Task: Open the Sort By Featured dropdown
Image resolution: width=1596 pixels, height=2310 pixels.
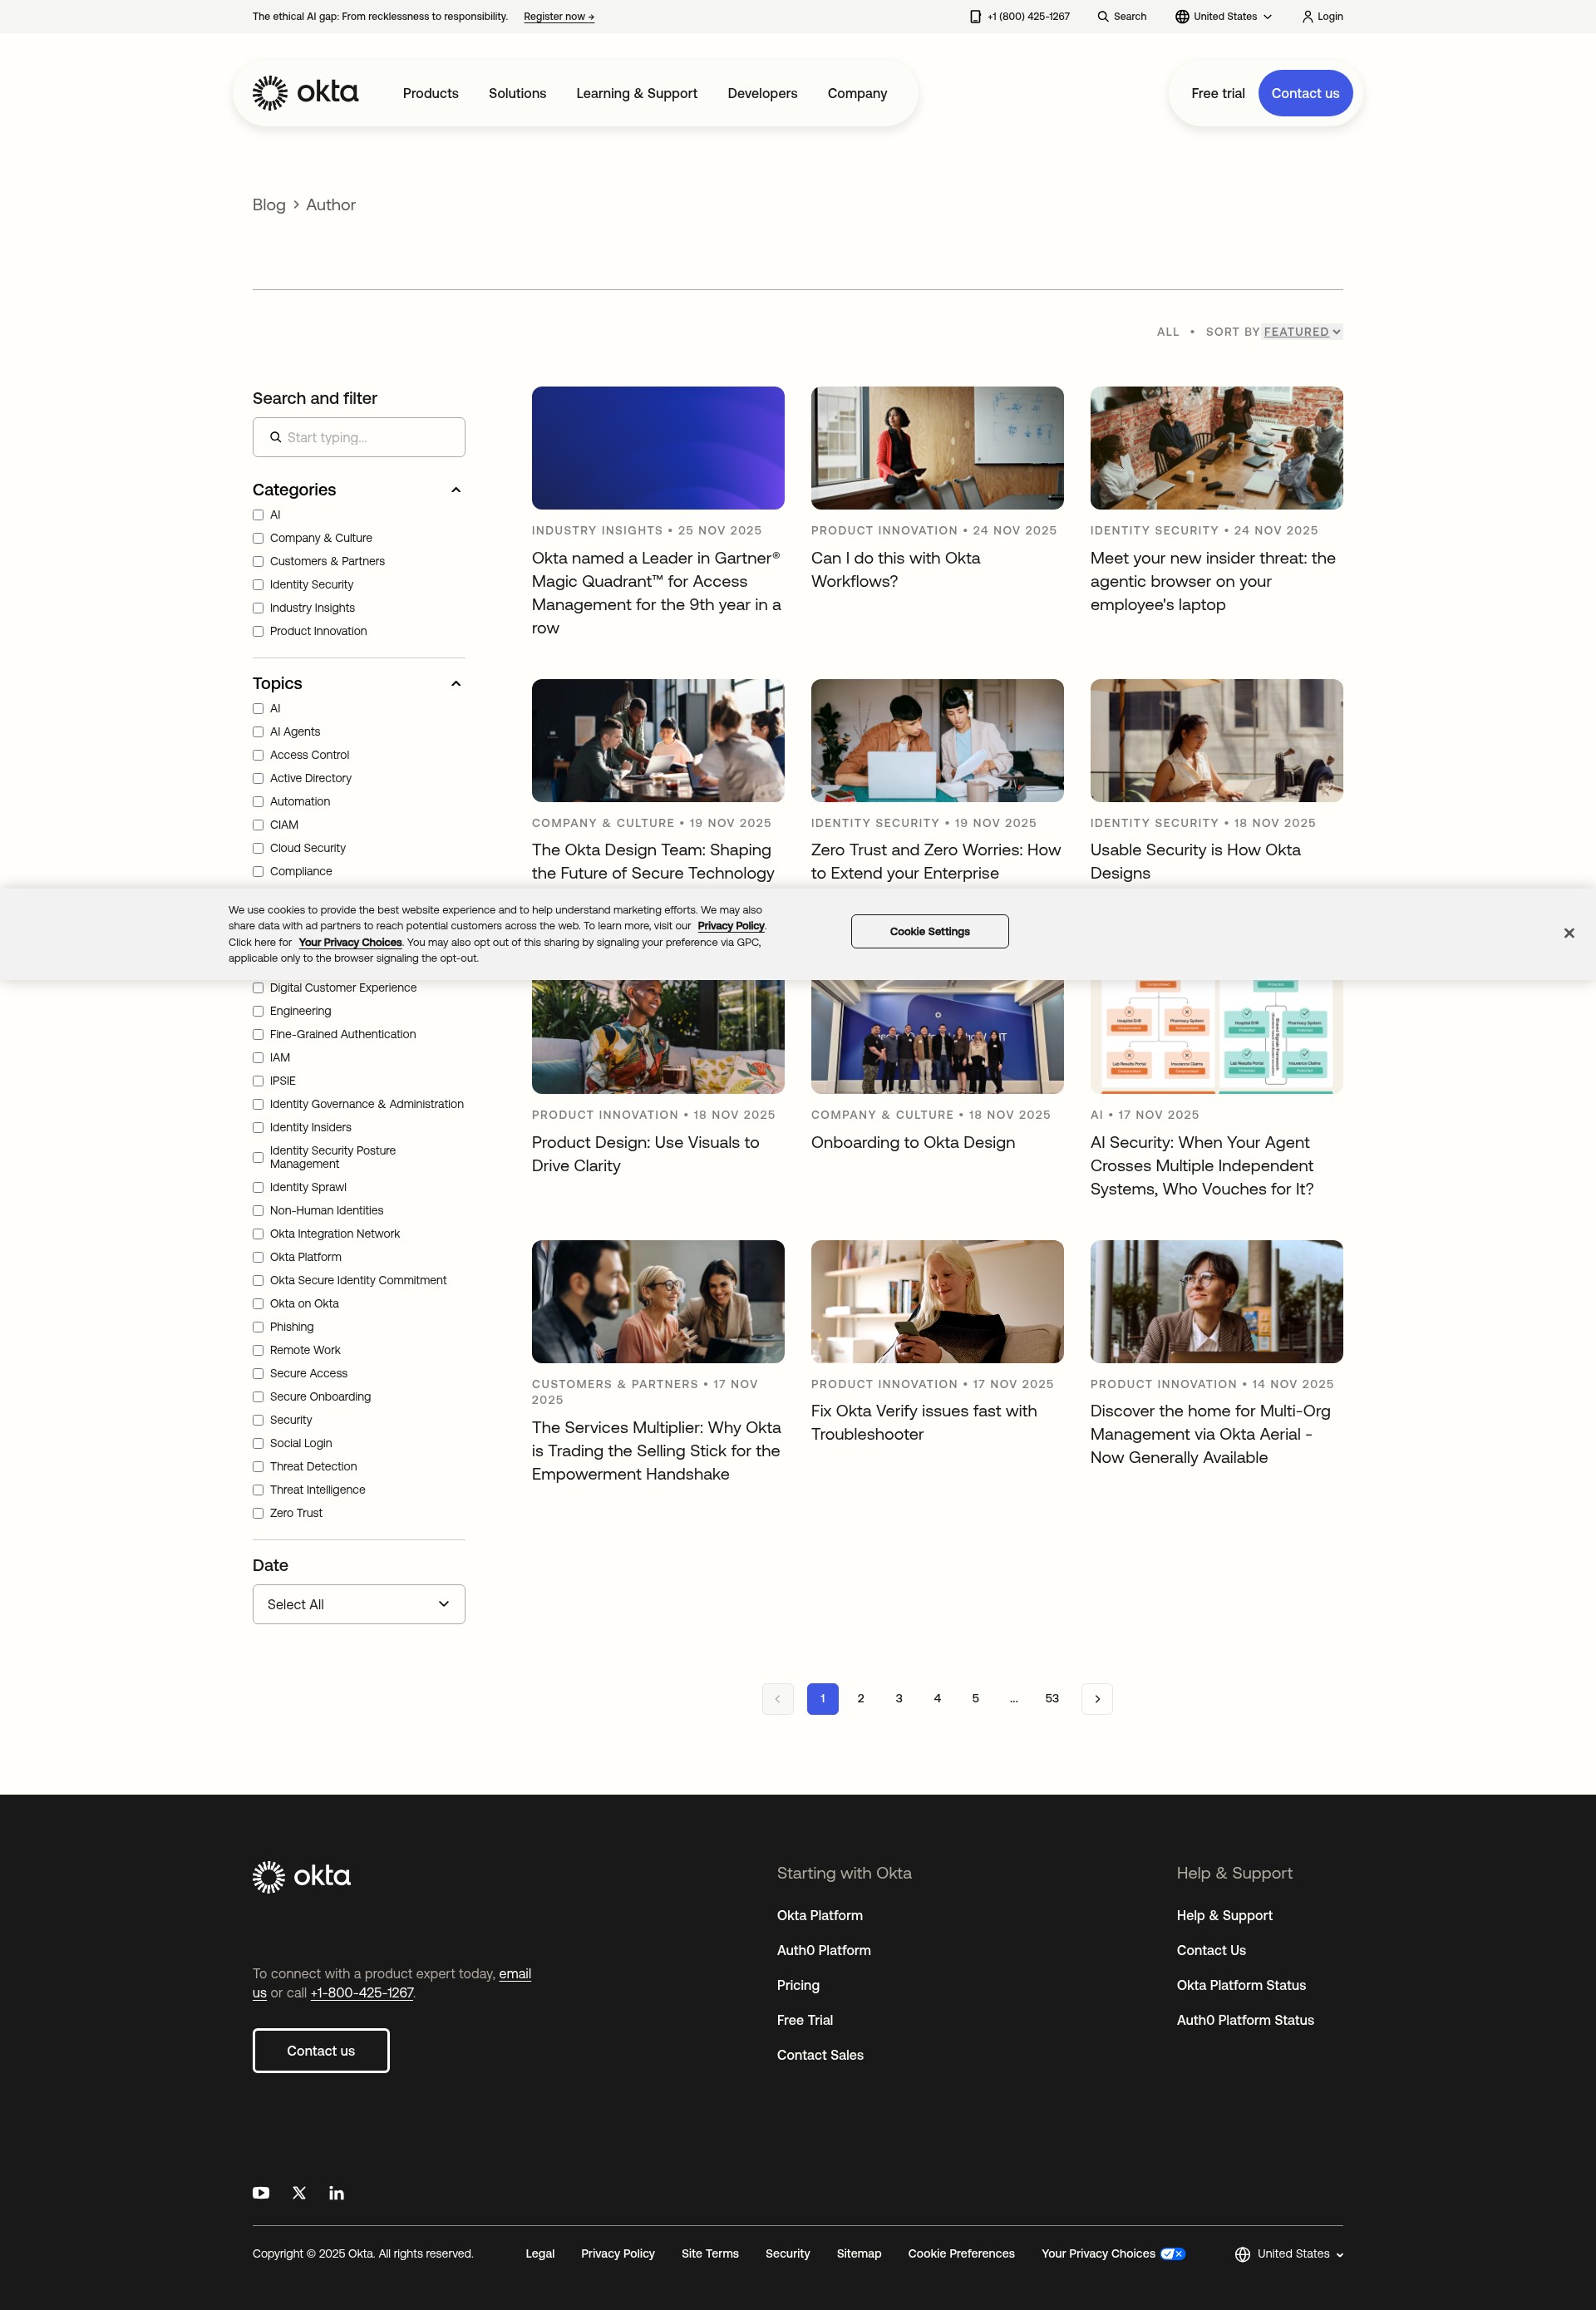Action: [1302, 332]
